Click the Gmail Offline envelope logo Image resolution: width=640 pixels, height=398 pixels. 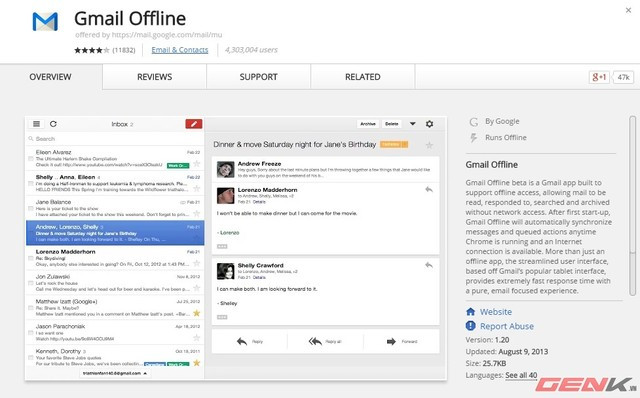[45, 22]
